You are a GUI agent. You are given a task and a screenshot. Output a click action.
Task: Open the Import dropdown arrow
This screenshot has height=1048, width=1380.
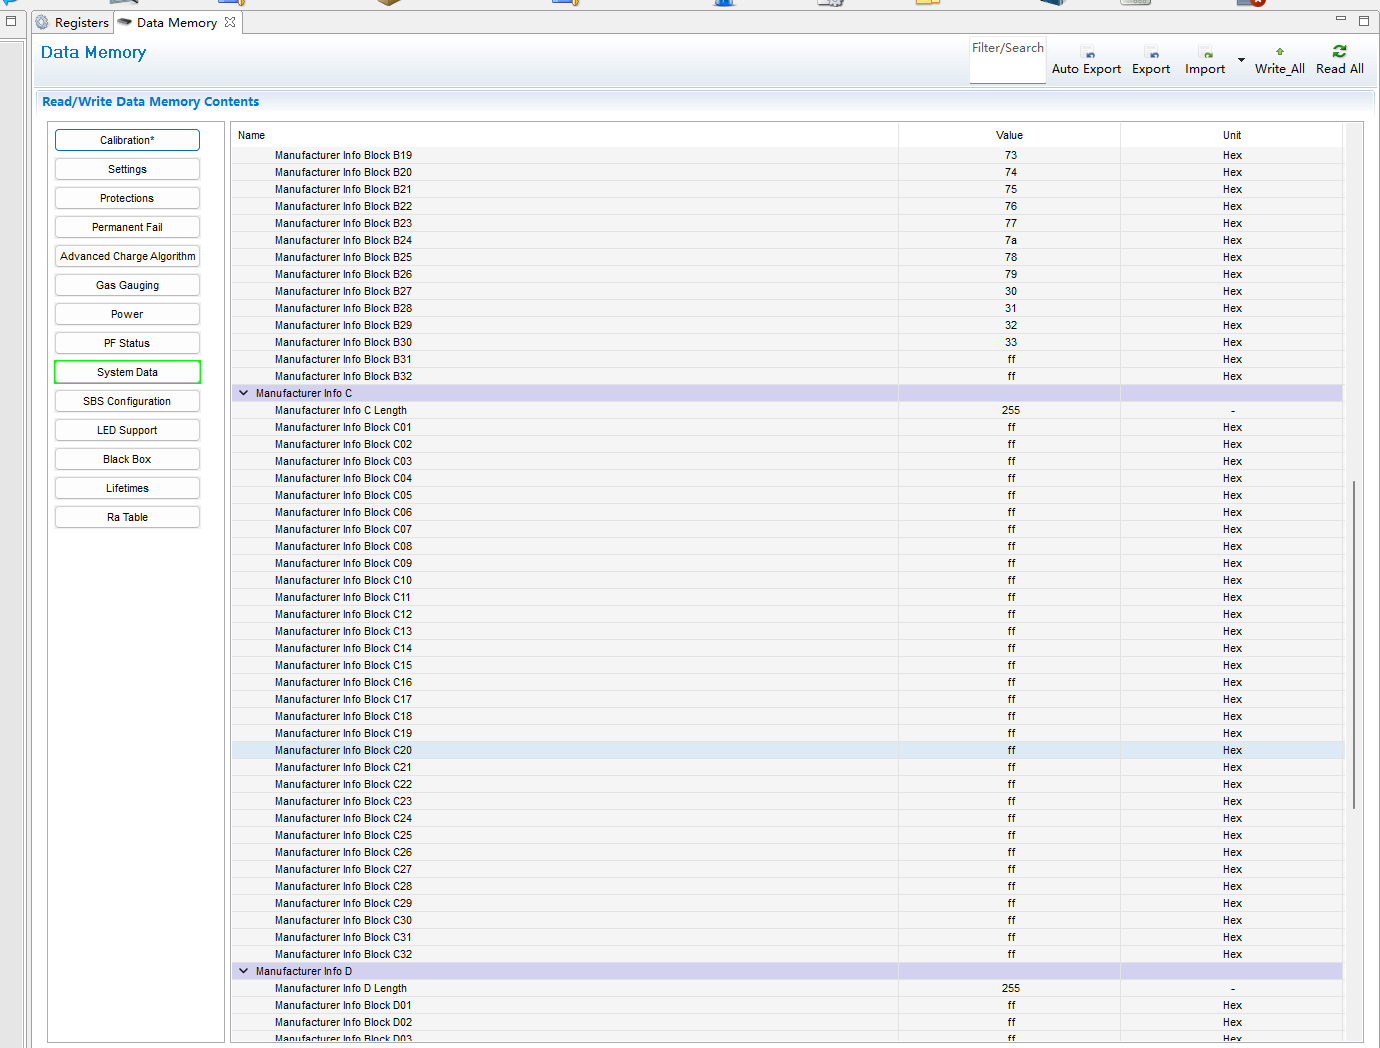point(1241,60)
